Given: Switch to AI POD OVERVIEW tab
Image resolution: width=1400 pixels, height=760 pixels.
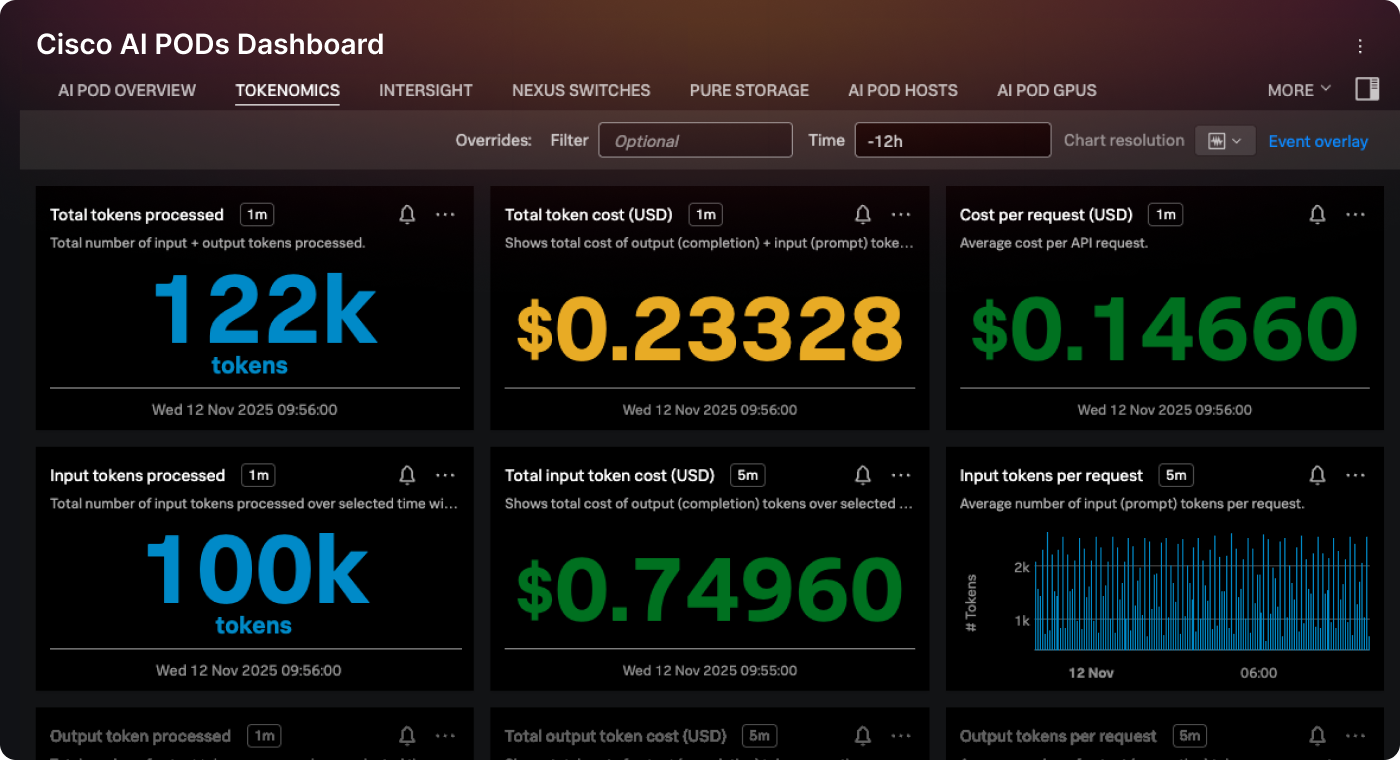Looking at the screenshot, I should [127, 90].
